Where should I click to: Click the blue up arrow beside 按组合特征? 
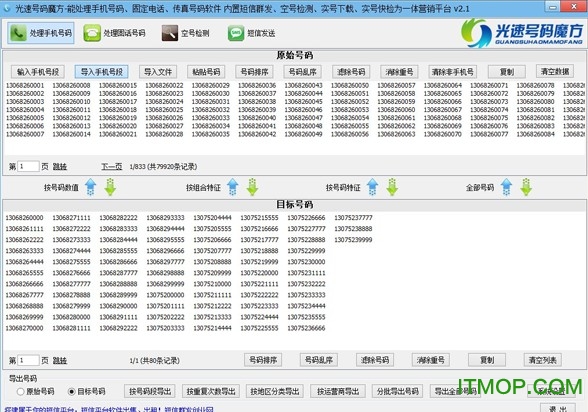[232, 187]
